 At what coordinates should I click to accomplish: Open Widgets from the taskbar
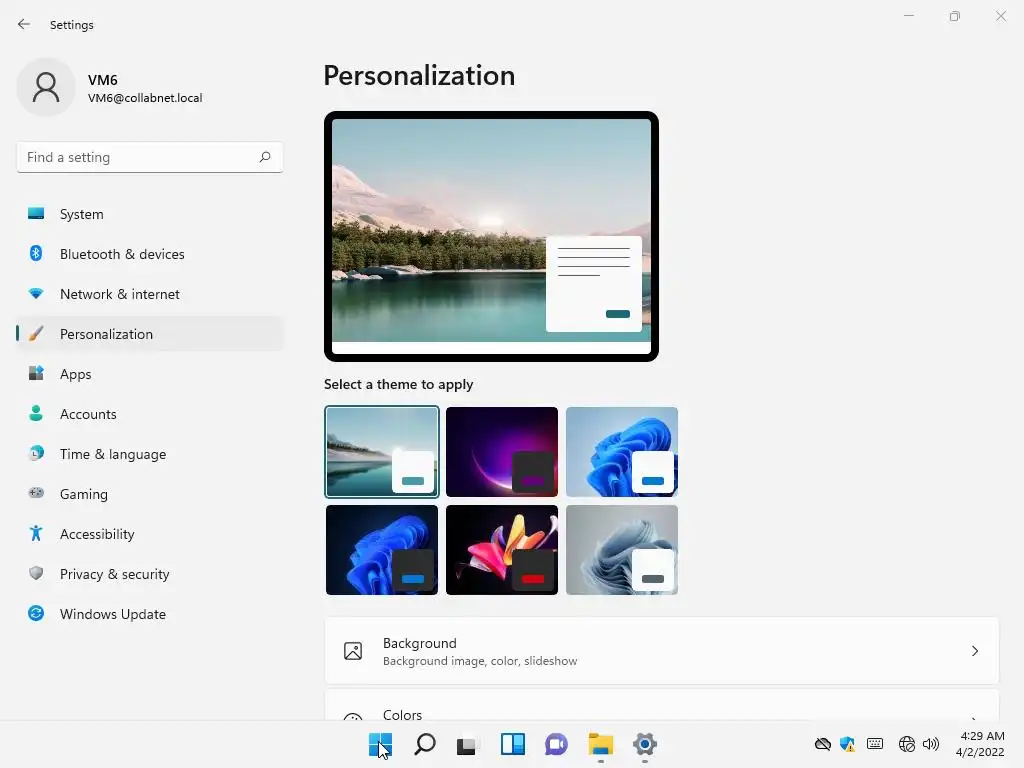[513, 744]
